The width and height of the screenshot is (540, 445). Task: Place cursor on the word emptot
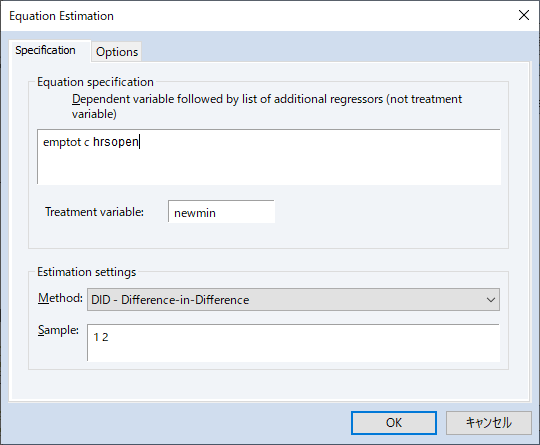(x=62, y=142)
